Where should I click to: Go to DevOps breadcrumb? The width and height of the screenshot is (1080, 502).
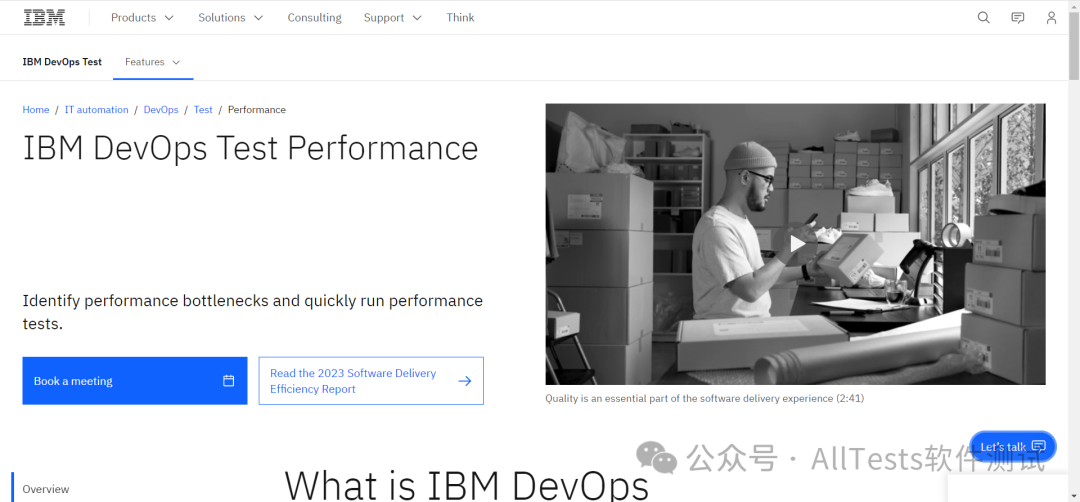(161, 109)
